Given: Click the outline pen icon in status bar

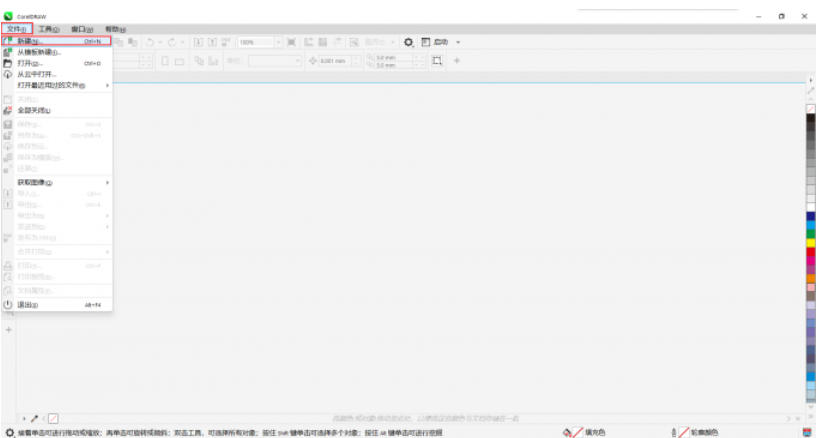Looking at the screenshot, I should 673,432.
